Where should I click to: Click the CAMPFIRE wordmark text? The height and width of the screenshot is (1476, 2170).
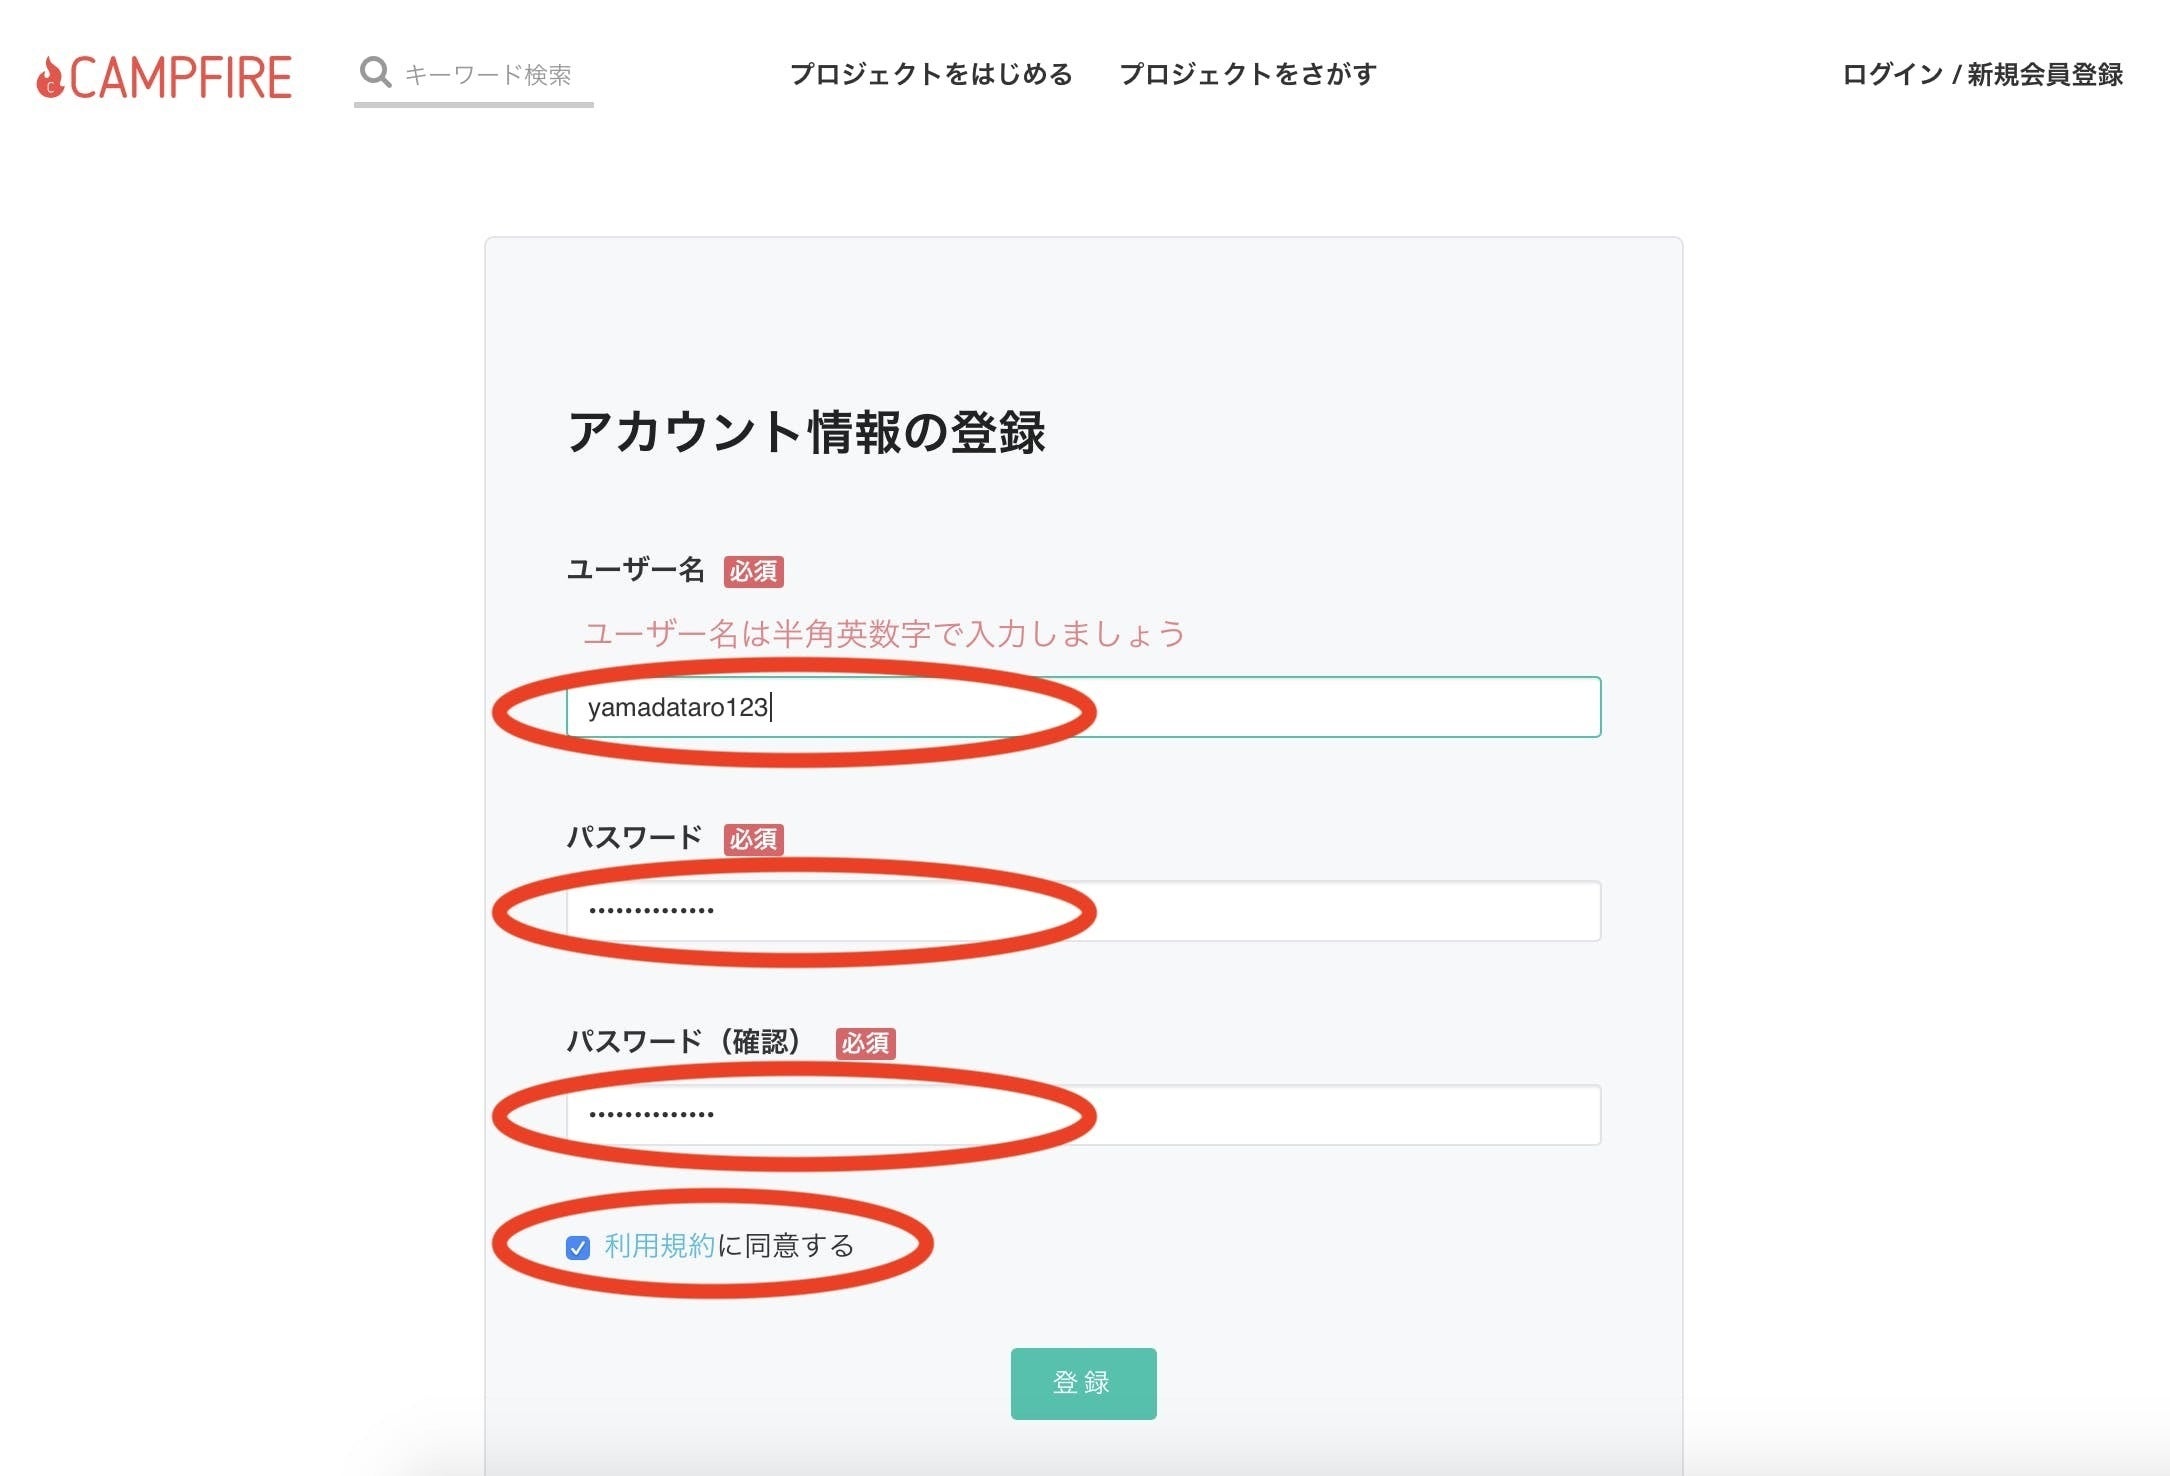181,77
